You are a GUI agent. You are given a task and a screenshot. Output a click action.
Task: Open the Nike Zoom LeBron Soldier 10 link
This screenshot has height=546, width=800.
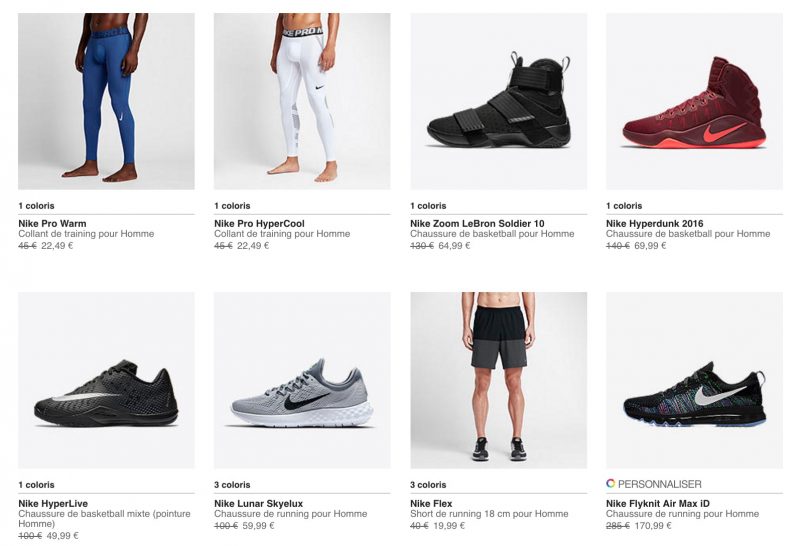475,223
